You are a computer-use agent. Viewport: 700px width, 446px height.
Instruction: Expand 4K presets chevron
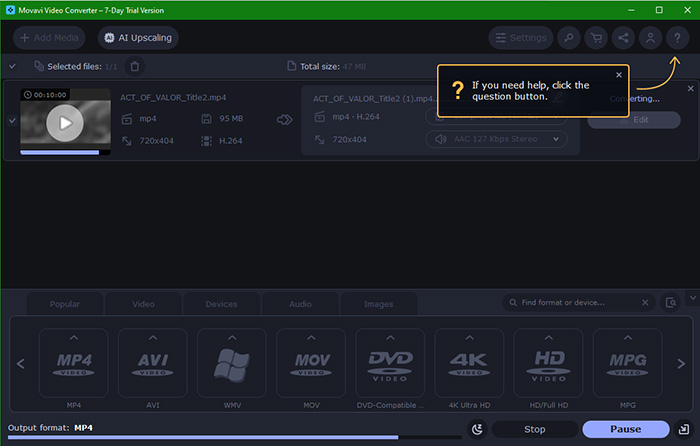(470, 338)
